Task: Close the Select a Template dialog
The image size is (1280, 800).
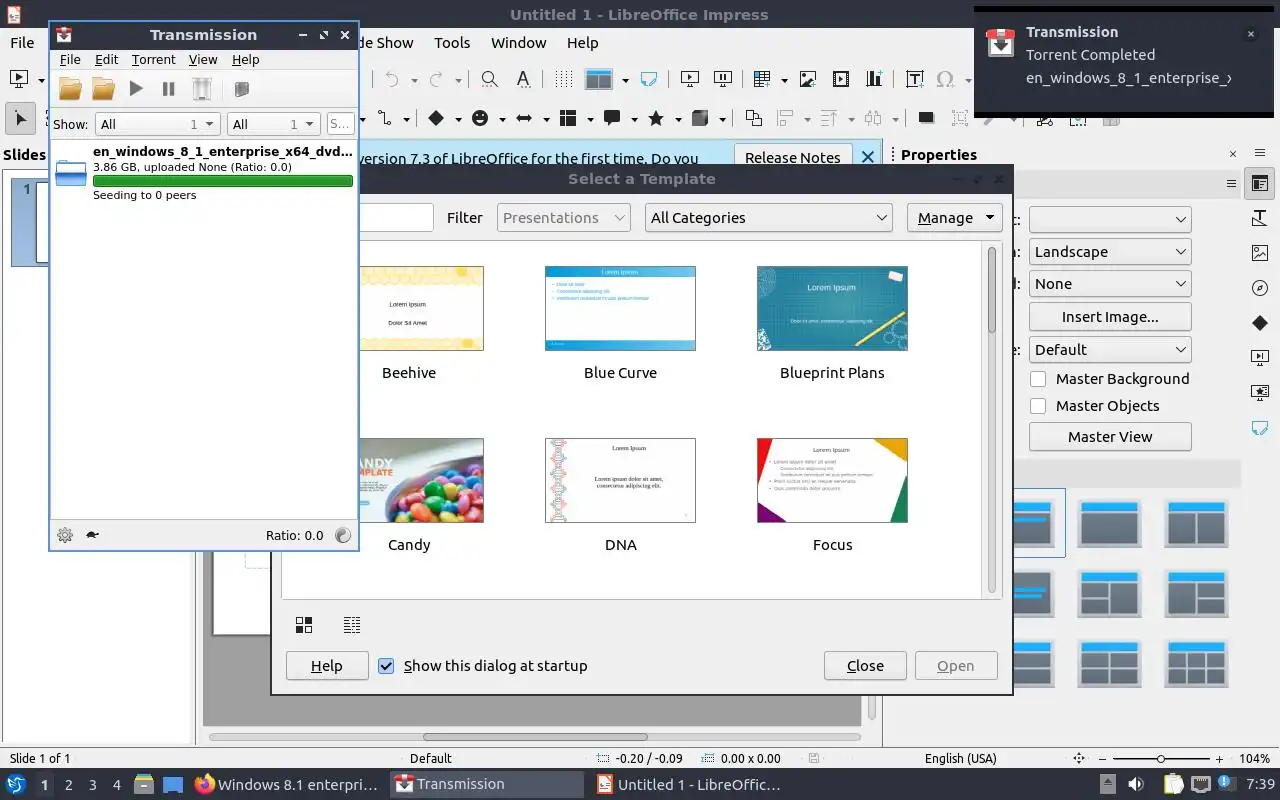Action: point(865,666)
